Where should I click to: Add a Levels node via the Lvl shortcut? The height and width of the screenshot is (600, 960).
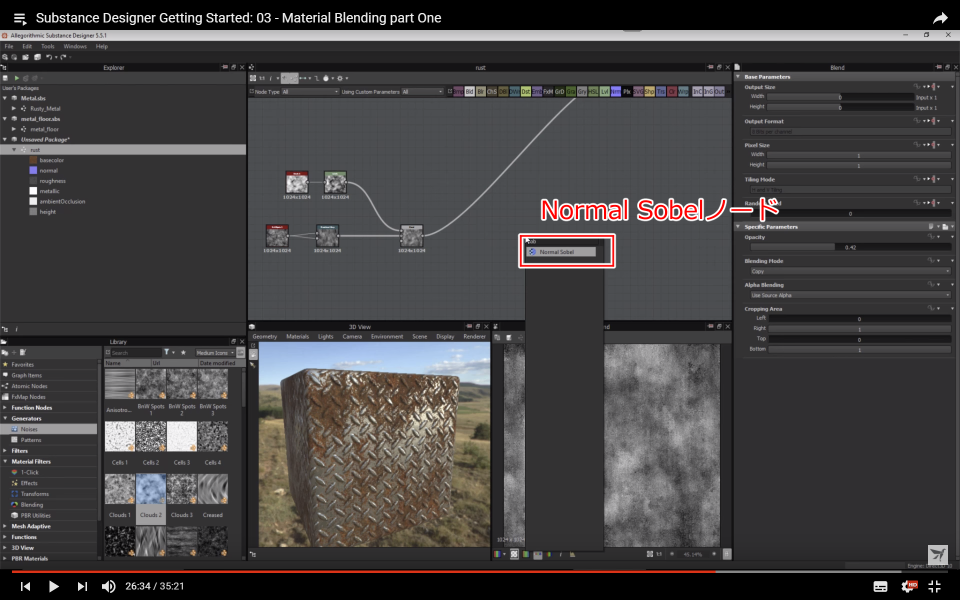(x=605, y=92)
